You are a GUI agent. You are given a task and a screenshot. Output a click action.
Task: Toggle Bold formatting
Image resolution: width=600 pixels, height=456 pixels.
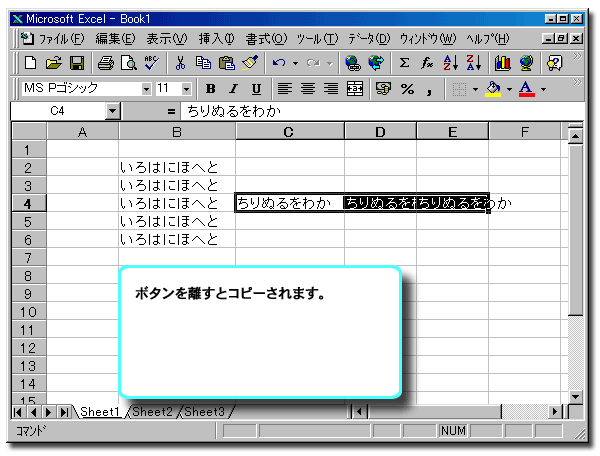(210, 89)
